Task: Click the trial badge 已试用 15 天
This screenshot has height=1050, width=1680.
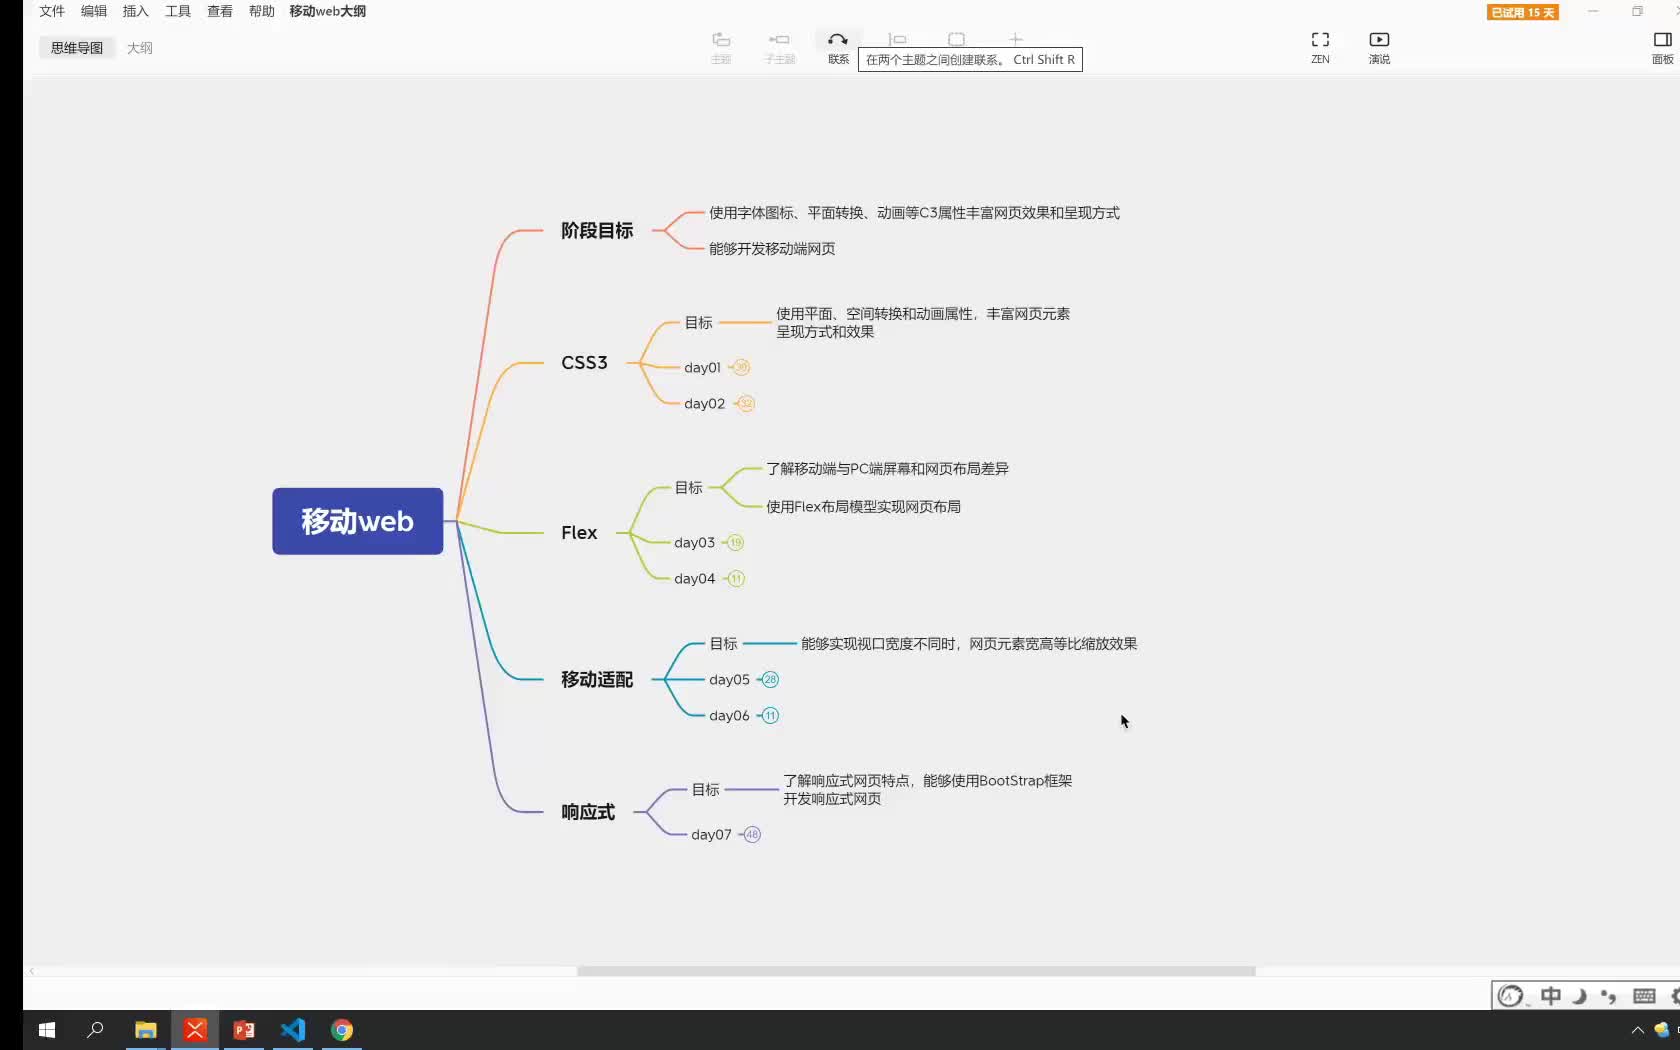Action: click(x=1523, y=12)
